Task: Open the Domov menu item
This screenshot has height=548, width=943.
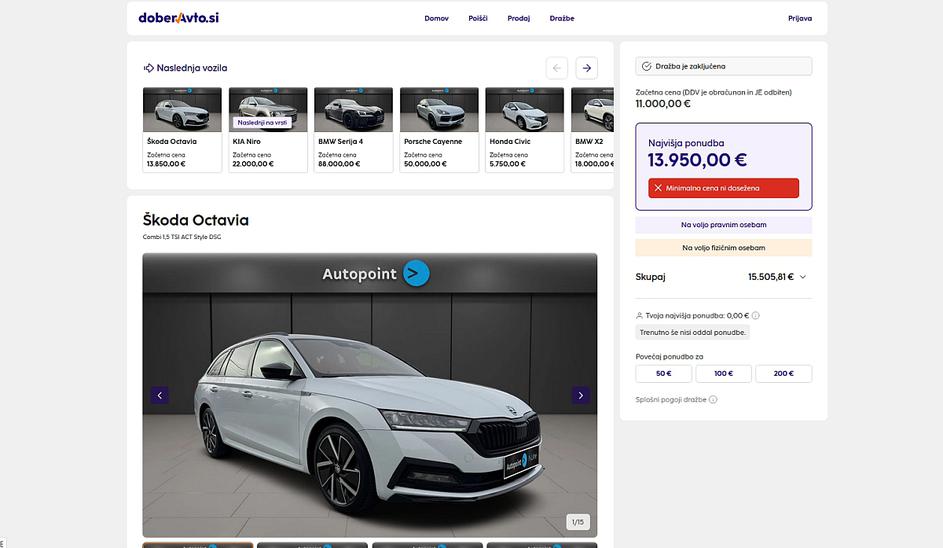Action: tap(436, 18)
